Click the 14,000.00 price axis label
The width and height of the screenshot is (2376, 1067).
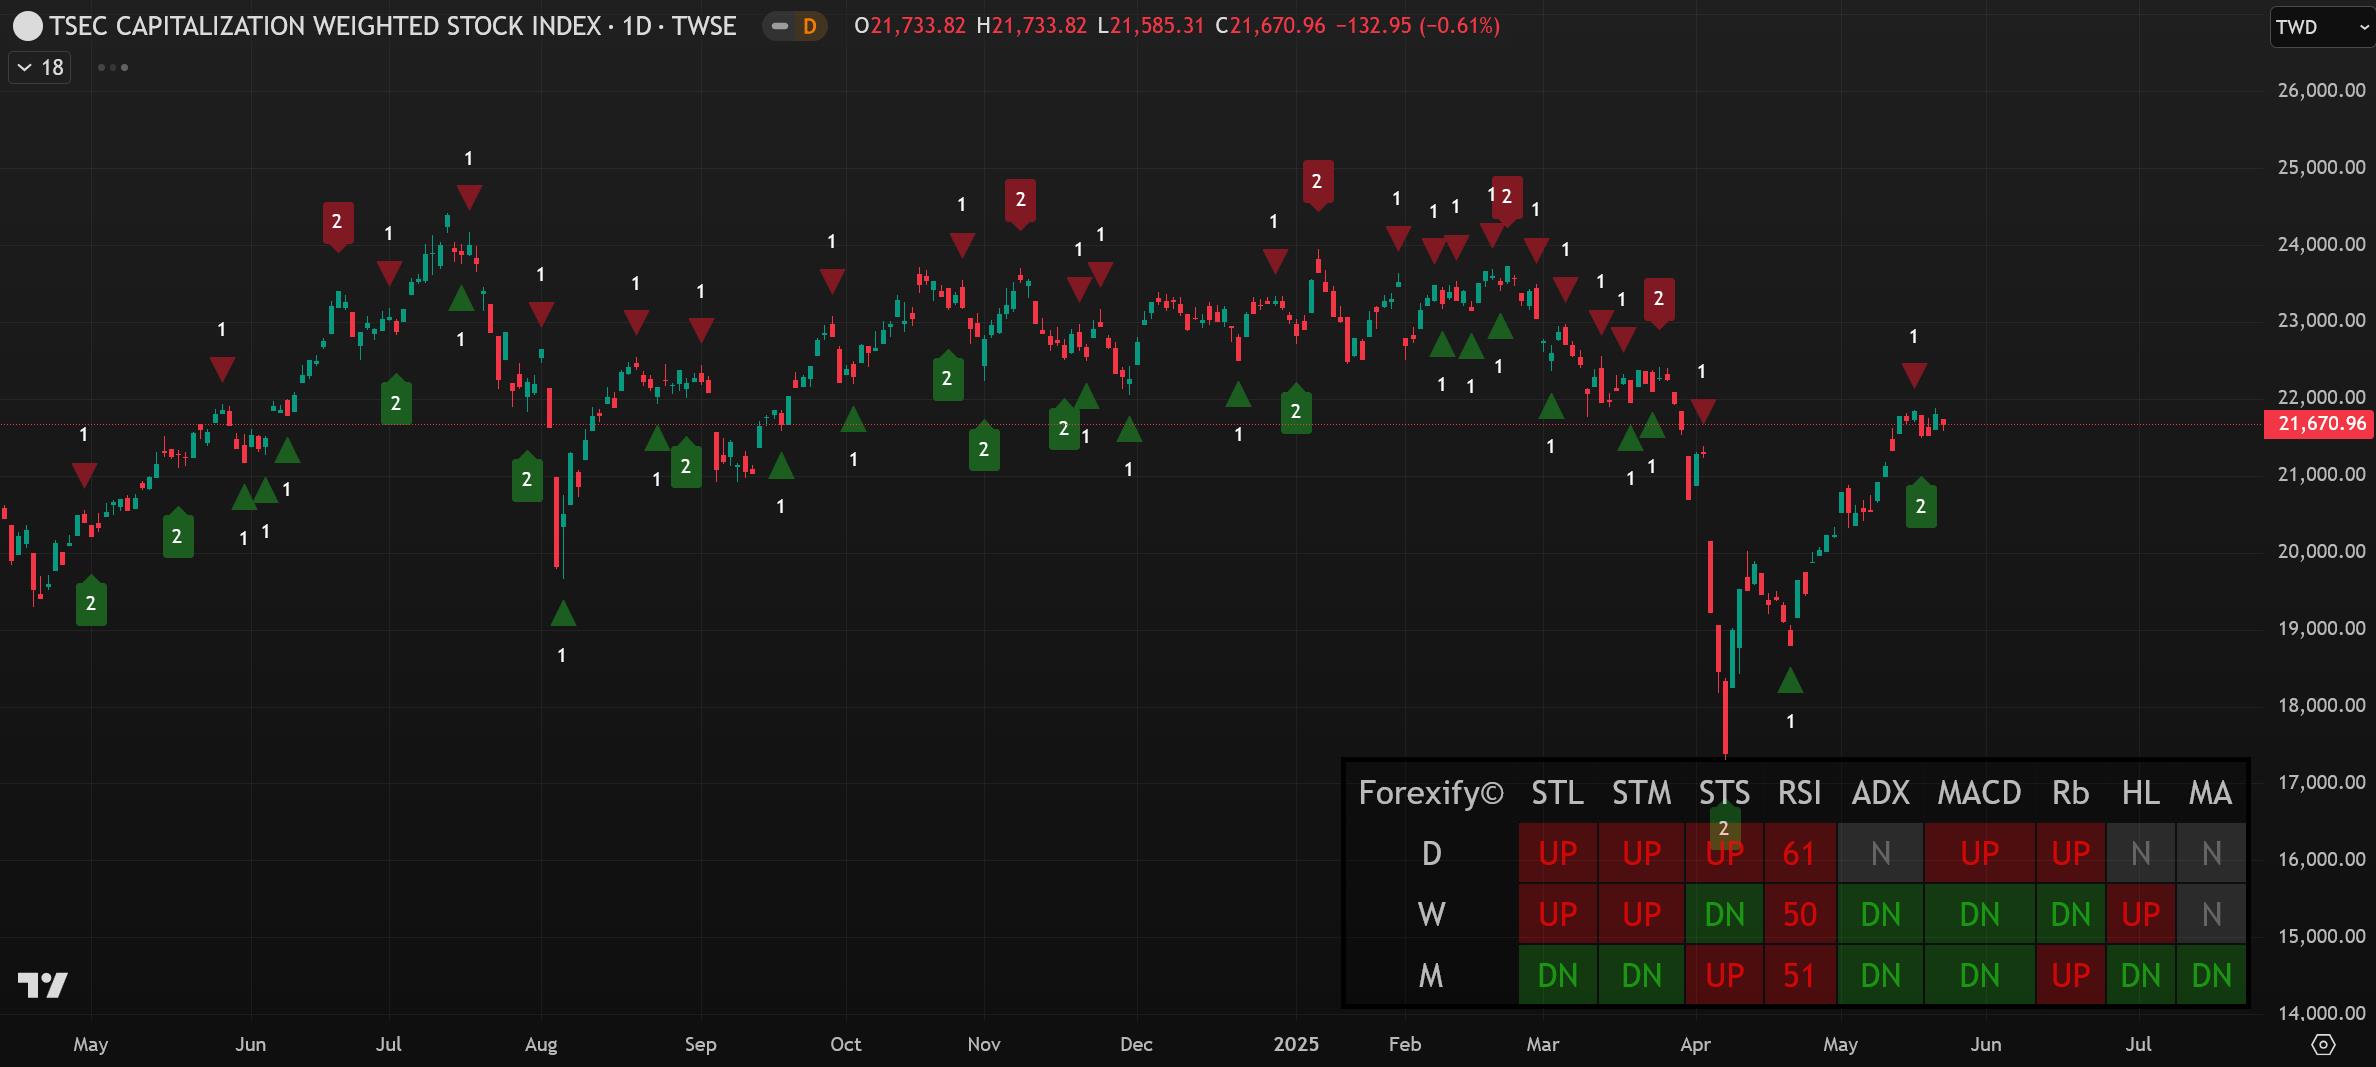point(2321,1013)
